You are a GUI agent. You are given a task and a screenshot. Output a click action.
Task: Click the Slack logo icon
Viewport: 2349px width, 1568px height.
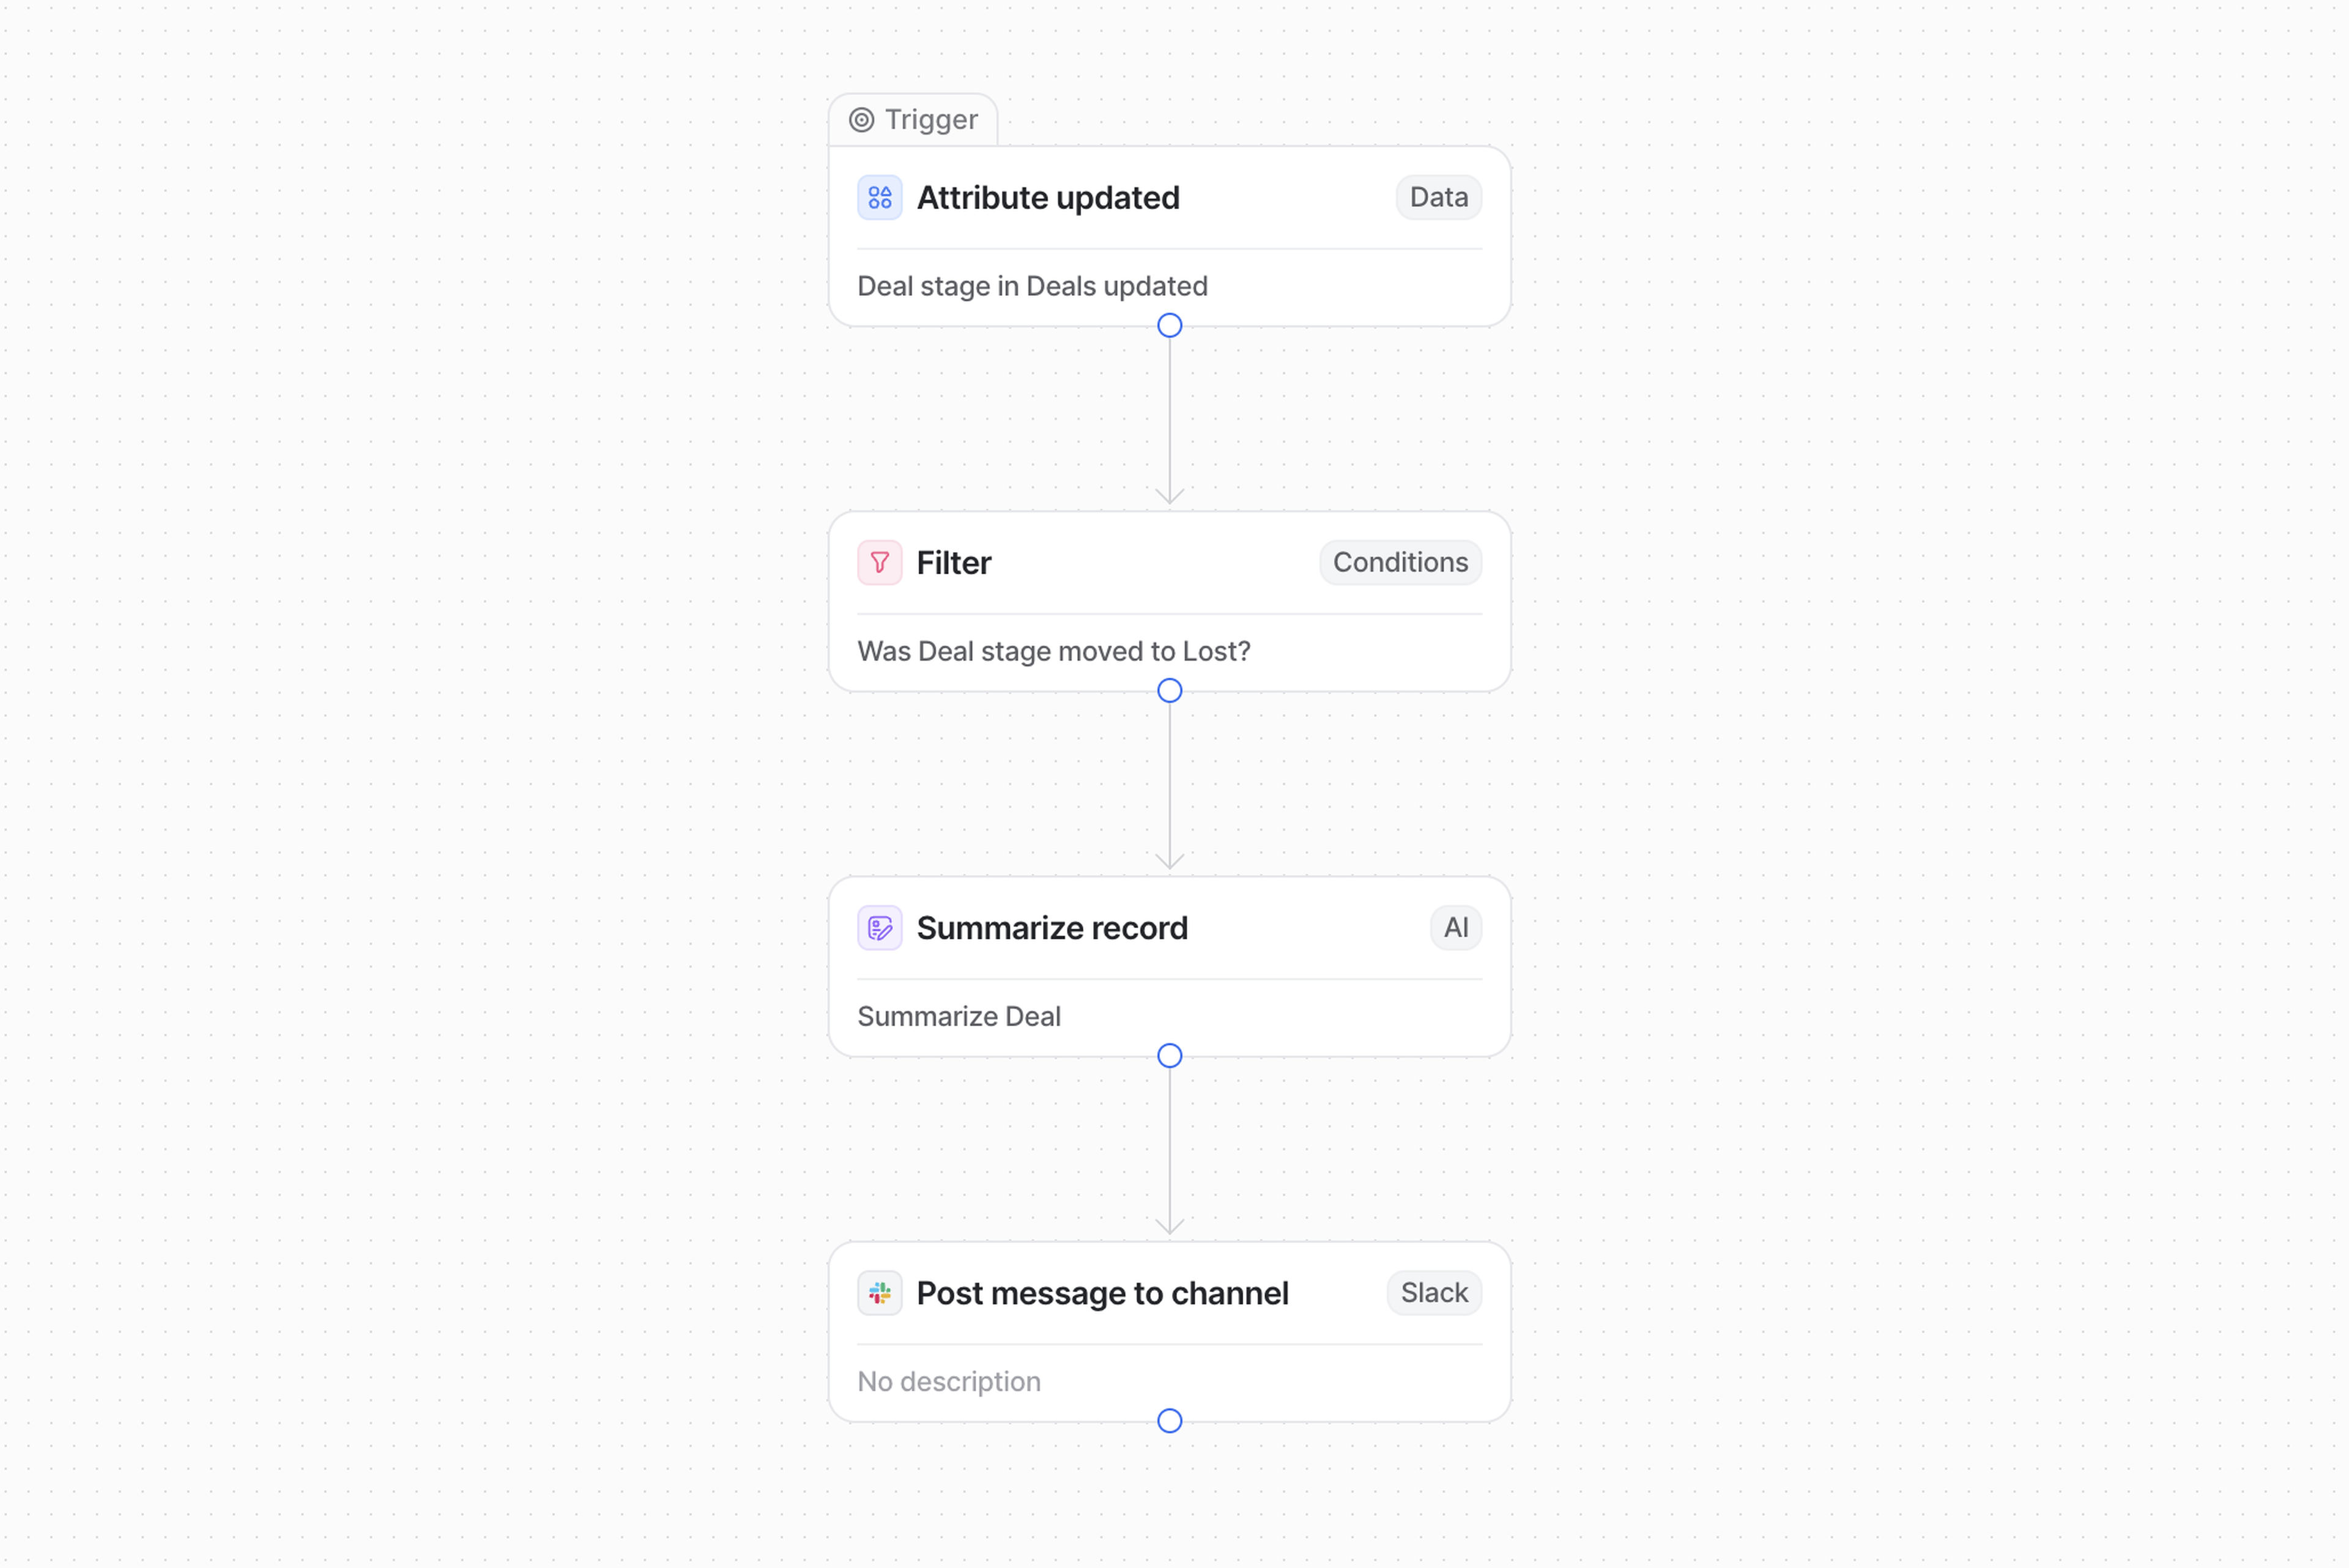click(x=879, y=1293)
